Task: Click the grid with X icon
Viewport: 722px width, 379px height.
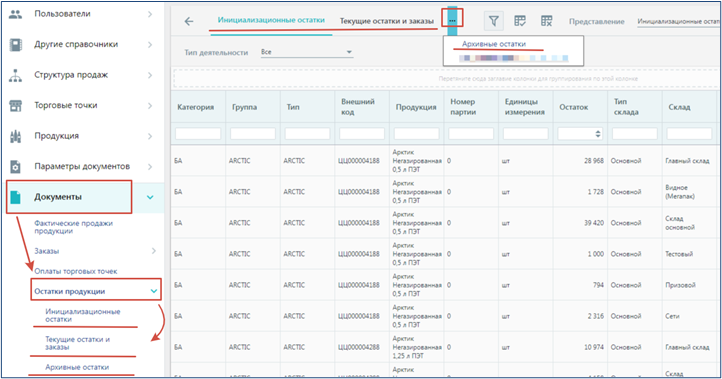Action: click(x=546, y=21)
